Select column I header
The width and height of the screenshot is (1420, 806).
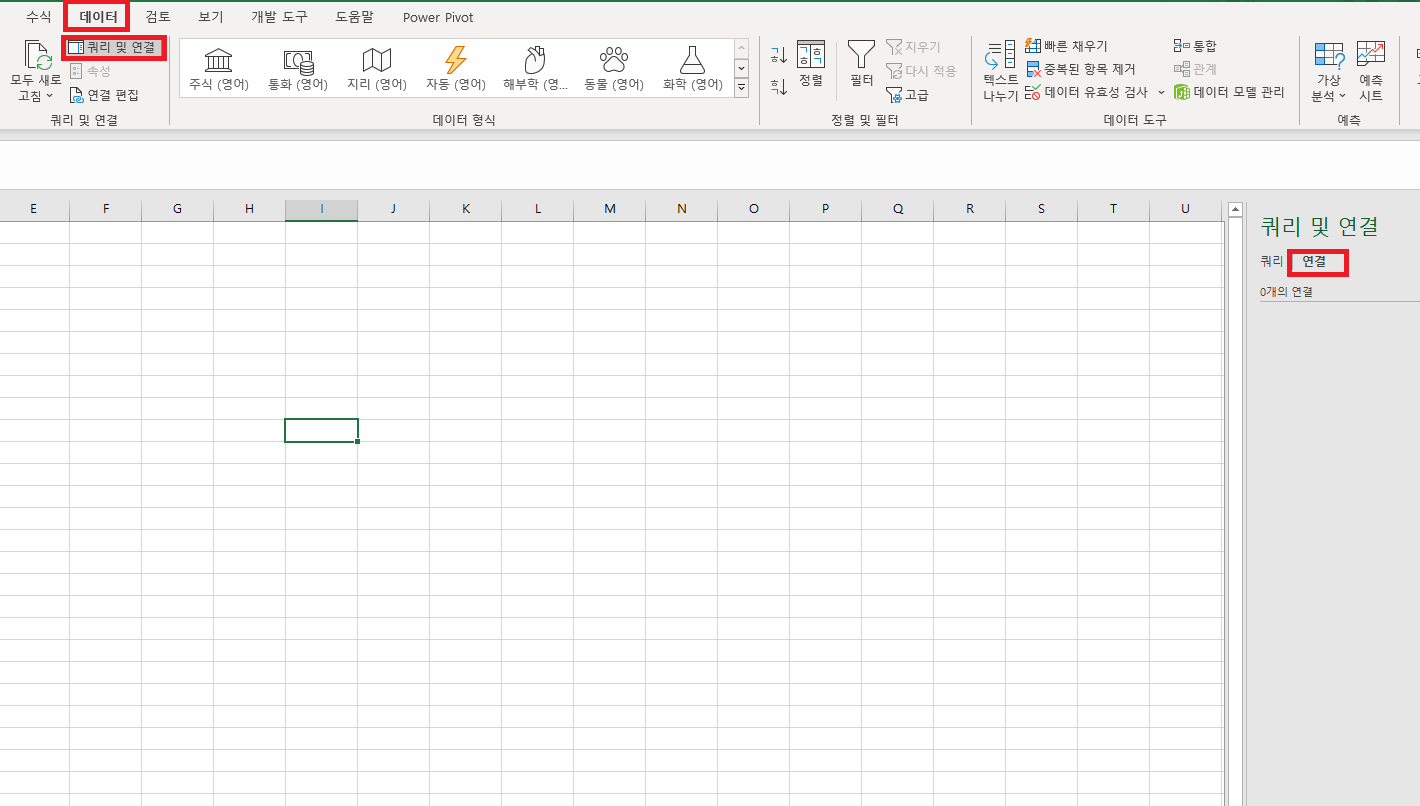[x=321, y=209]
